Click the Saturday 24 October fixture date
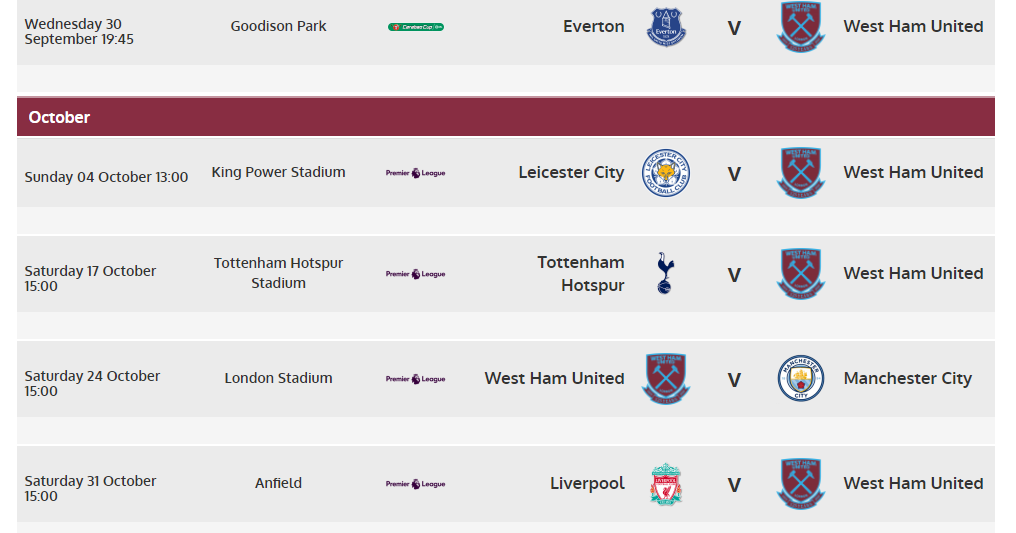The image size is (1016, 533). (x=92, y=383)
